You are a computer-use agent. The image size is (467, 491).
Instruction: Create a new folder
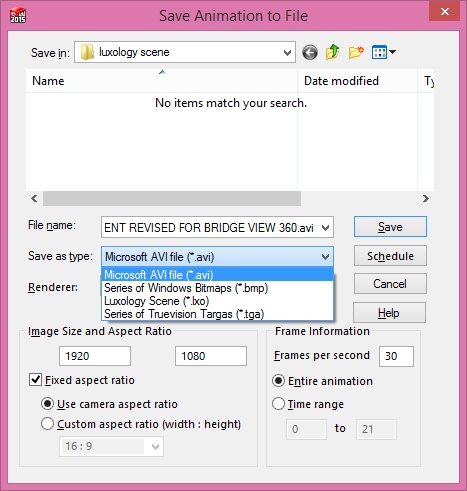point(356,52)
